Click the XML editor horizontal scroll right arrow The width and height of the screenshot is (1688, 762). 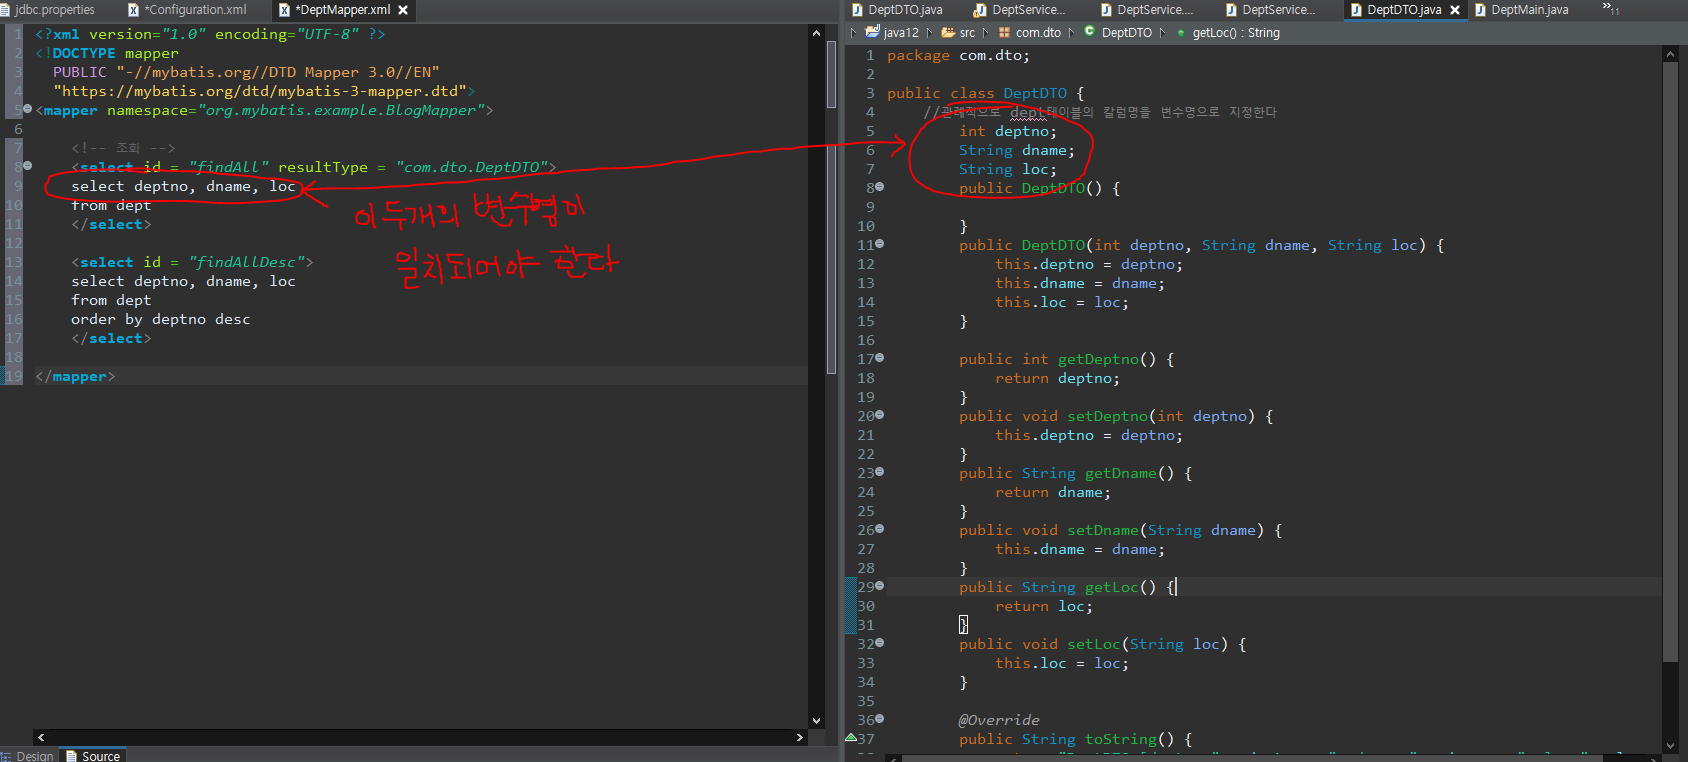coord(799,737)
